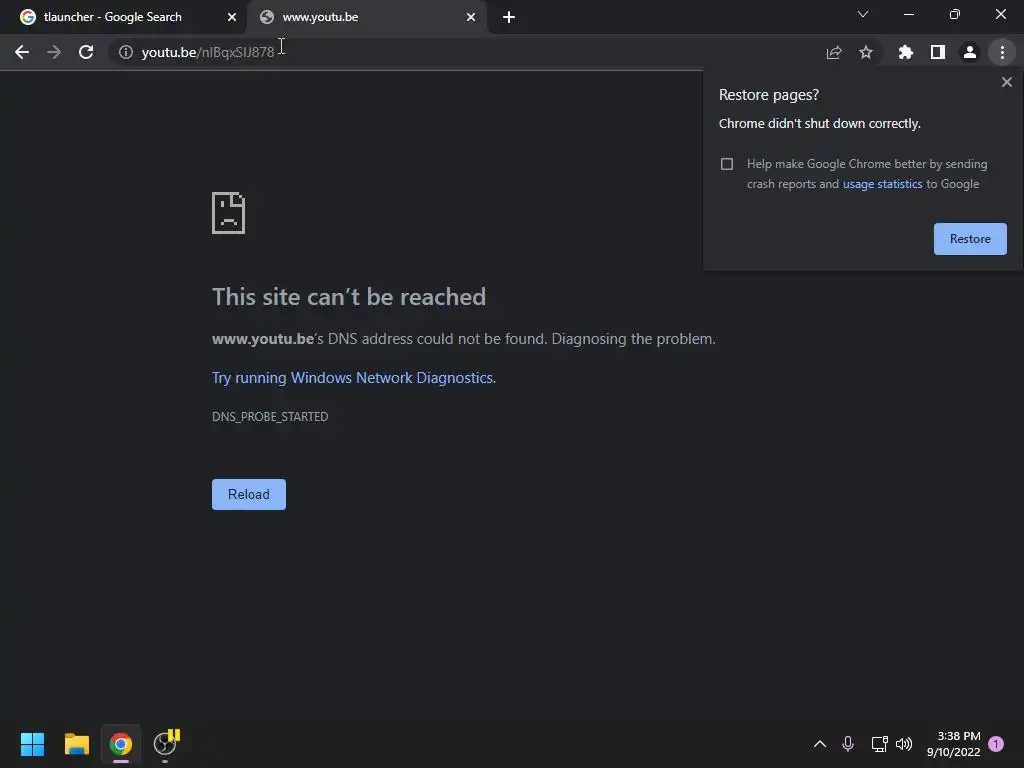
Task: Click Try running Windows Network Diagnostics link
Action: tap(353, 378)
